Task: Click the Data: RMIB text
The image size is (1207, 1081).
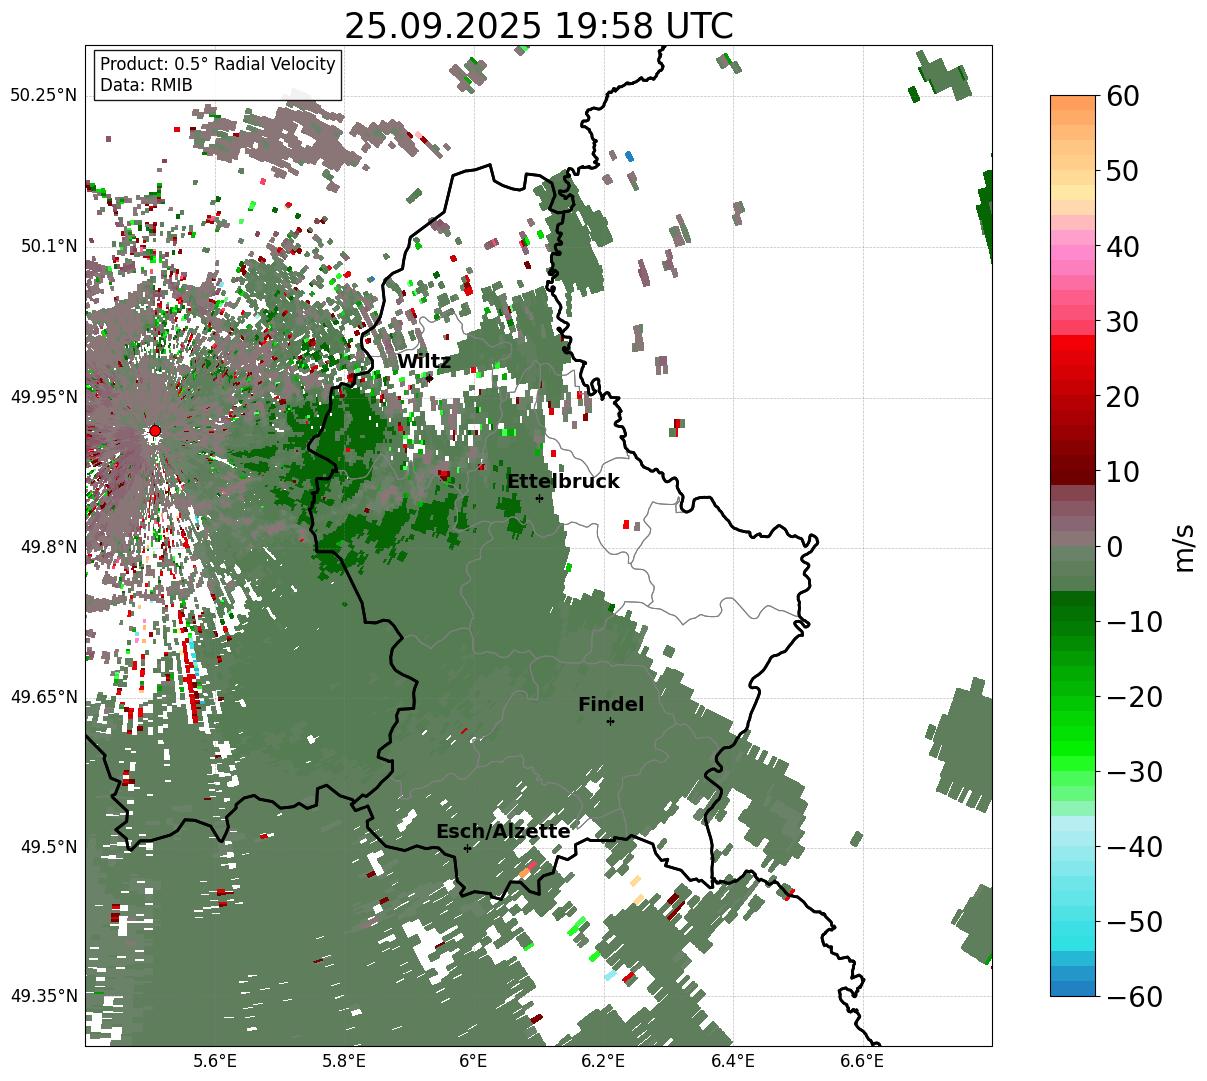Action: click(x=146, y=85)
